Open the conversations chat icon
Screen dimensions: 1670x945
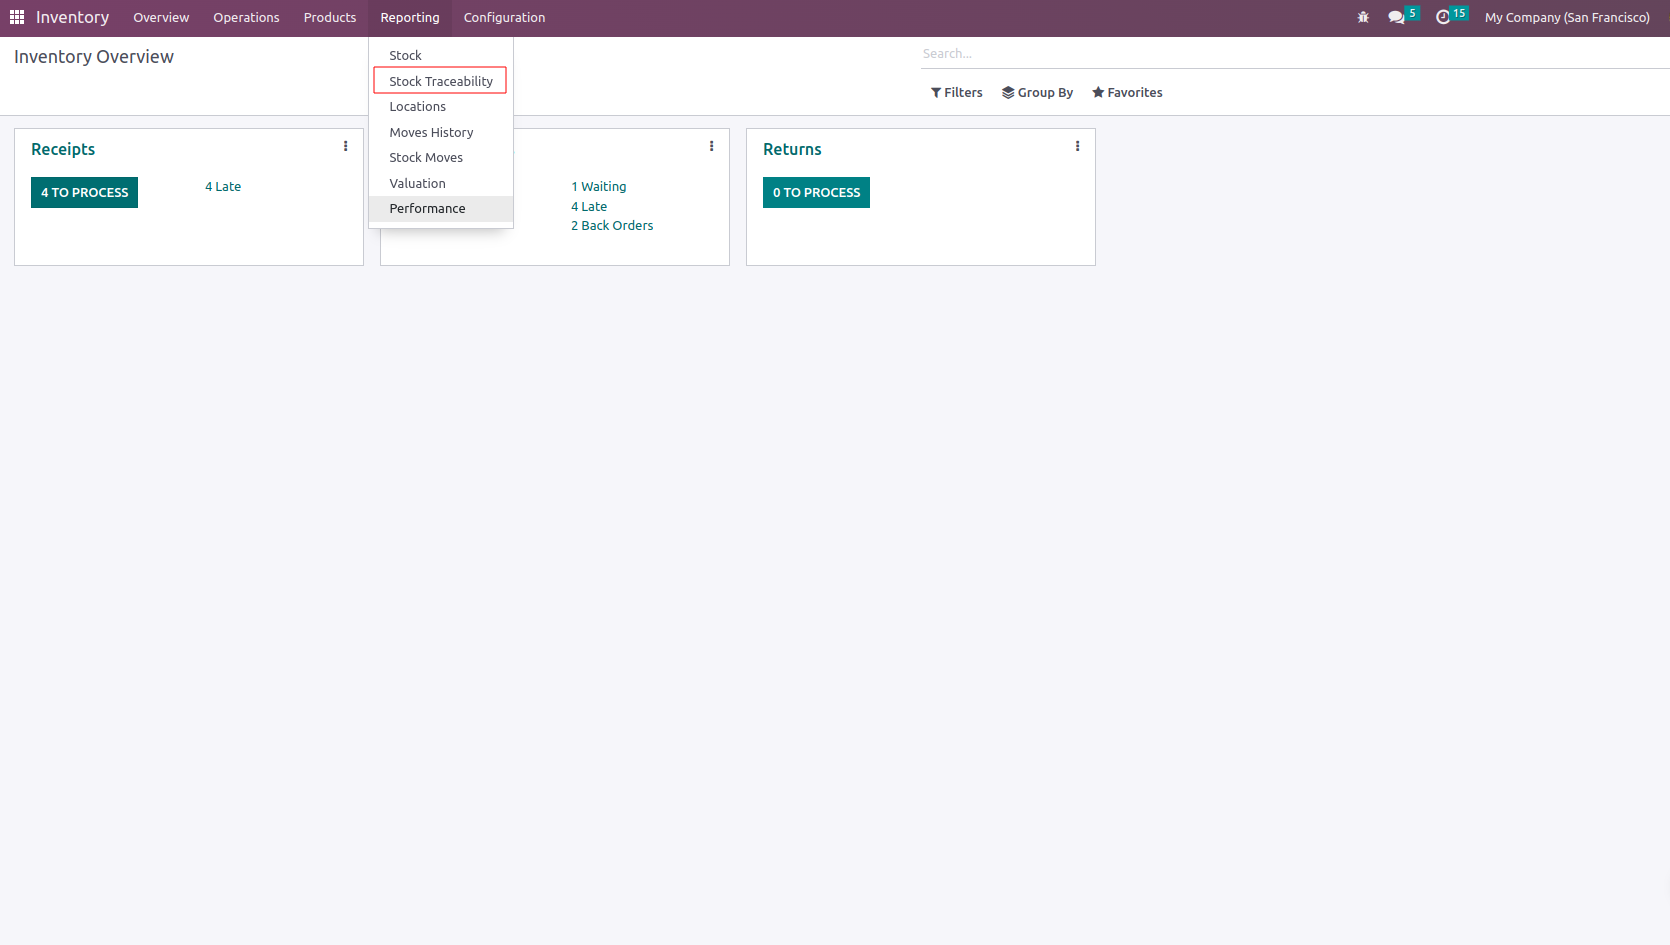pos(1396,17)
